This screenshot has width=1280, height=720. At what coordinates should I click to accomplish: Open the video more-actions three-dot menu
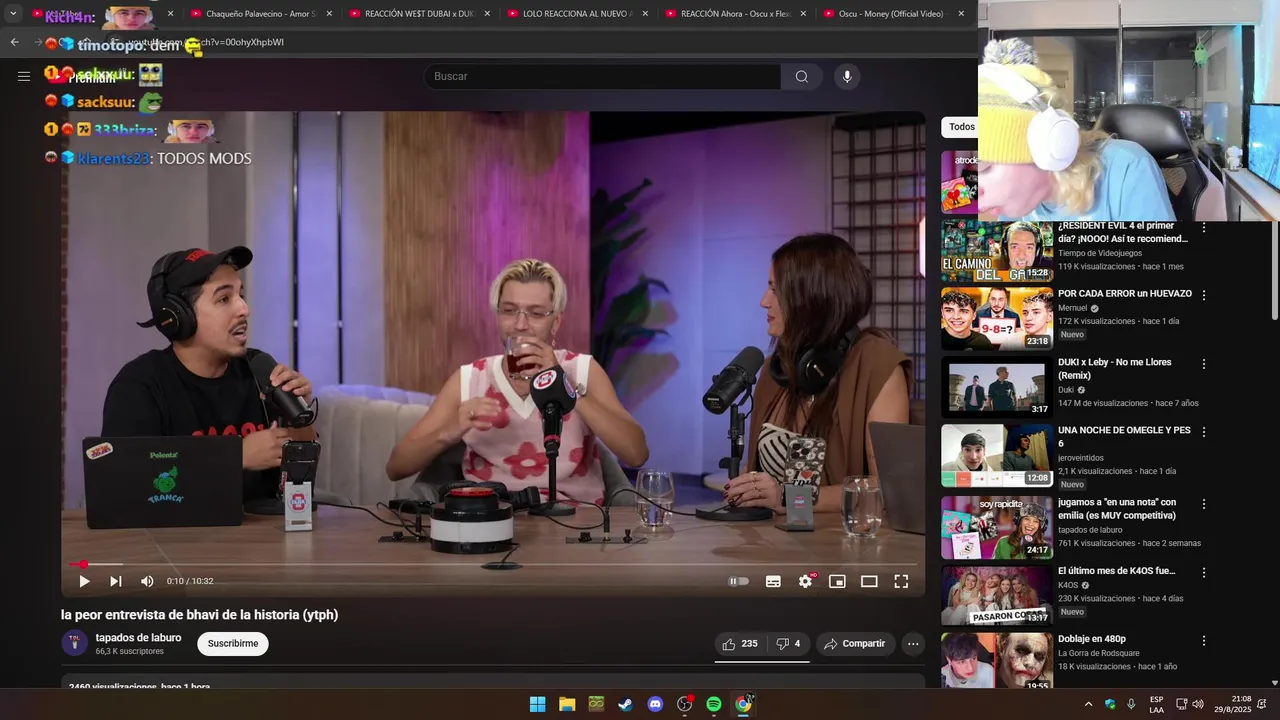[x=913, y=644]
